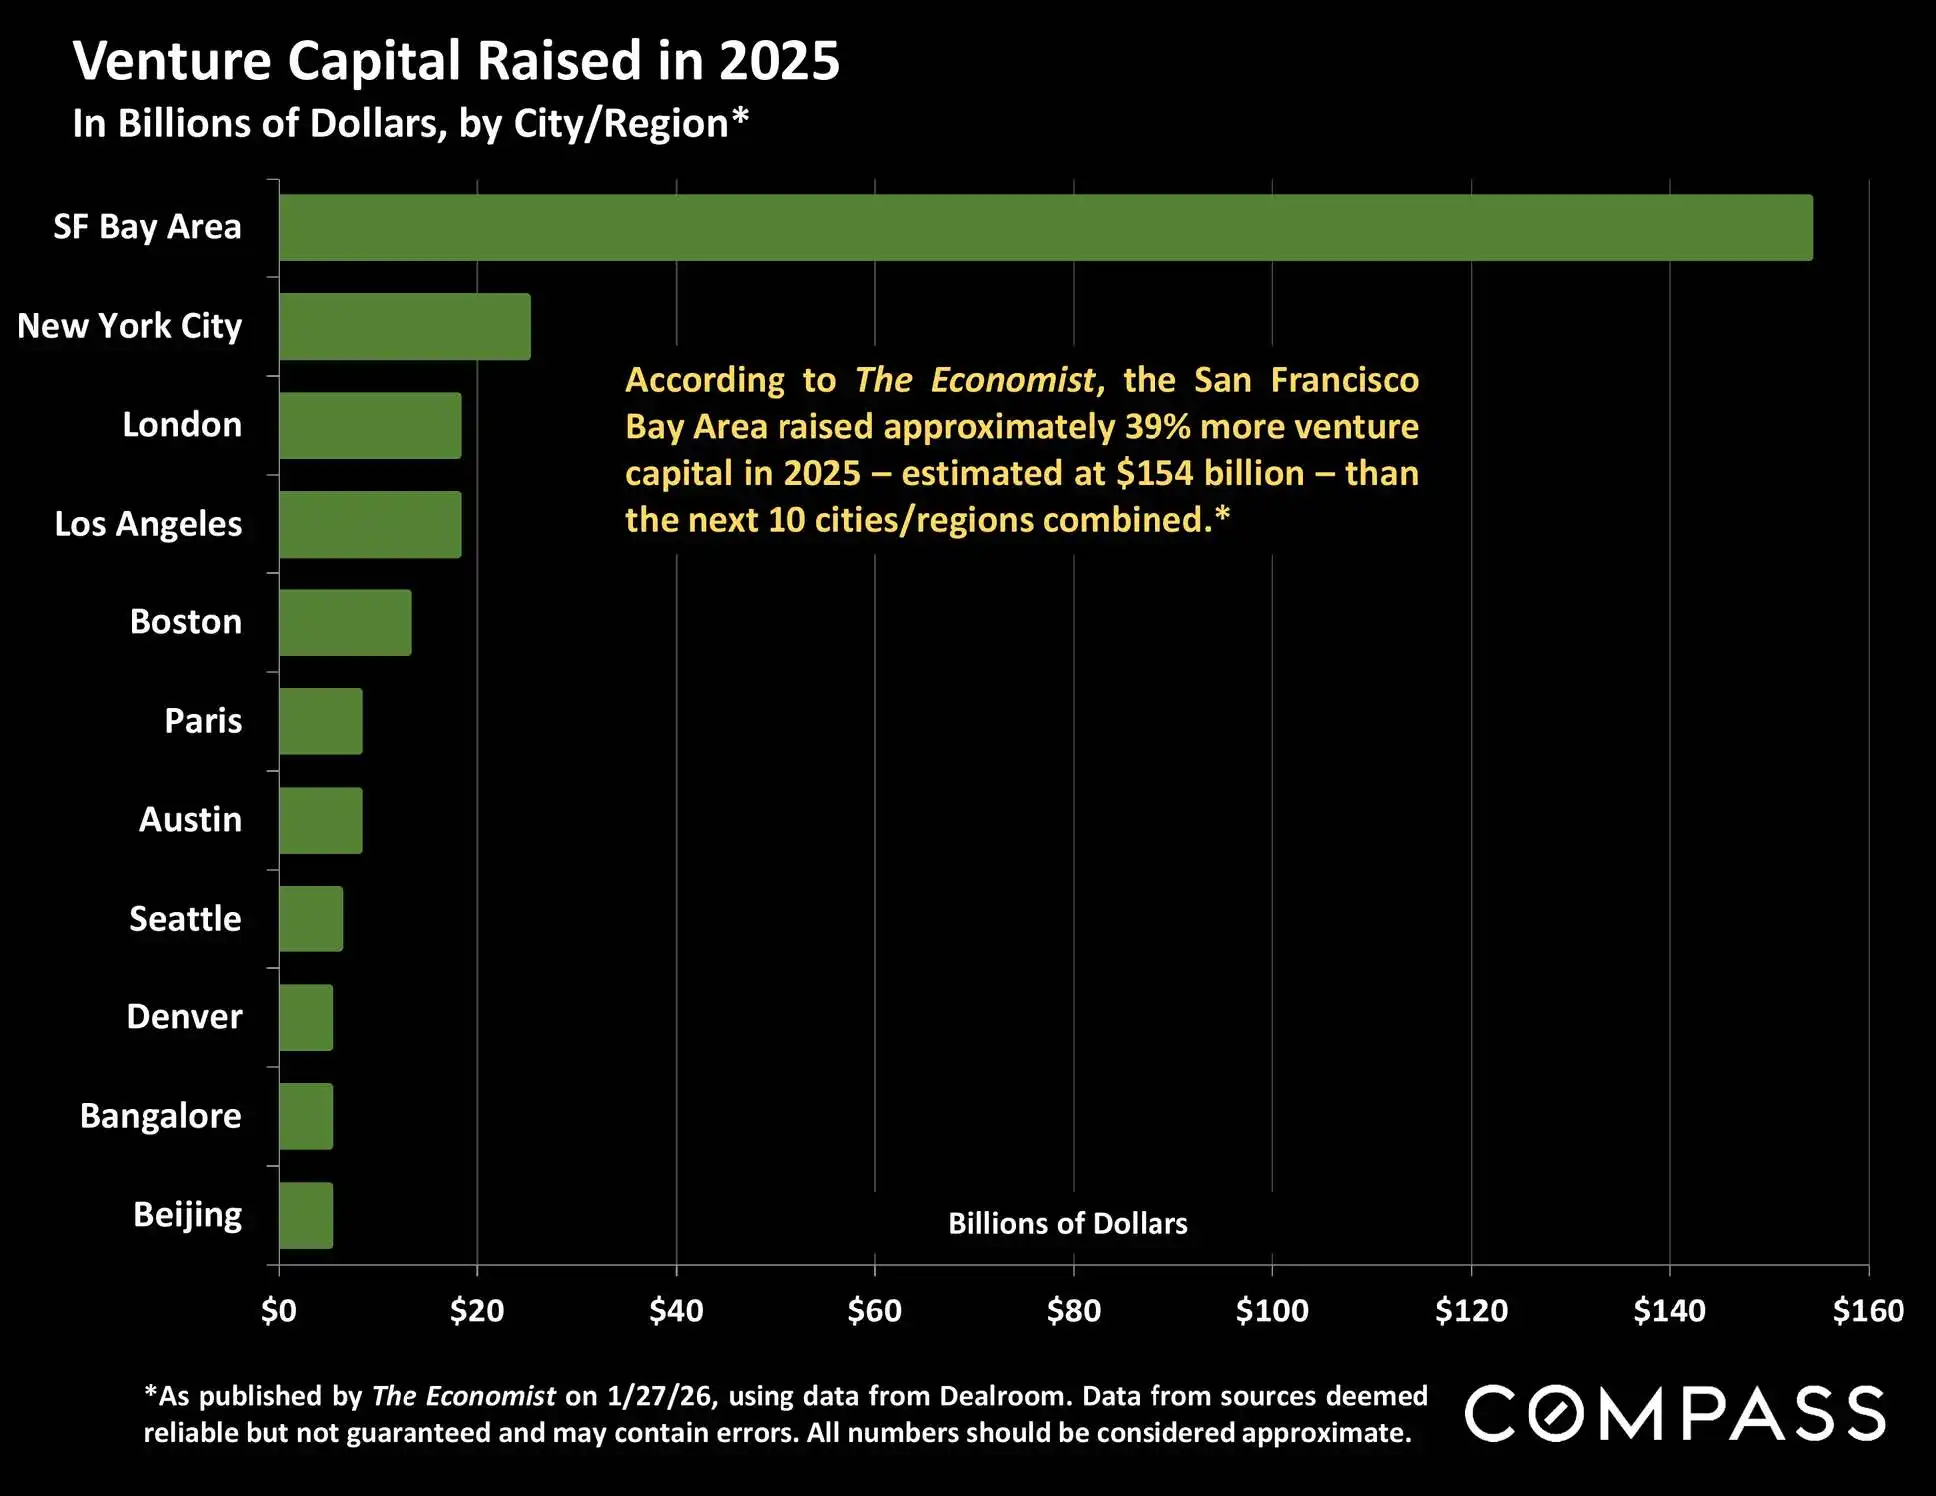Click the Los Angeles bar
Viewport: 1936px width, 1496px height.
click(370, 524)
